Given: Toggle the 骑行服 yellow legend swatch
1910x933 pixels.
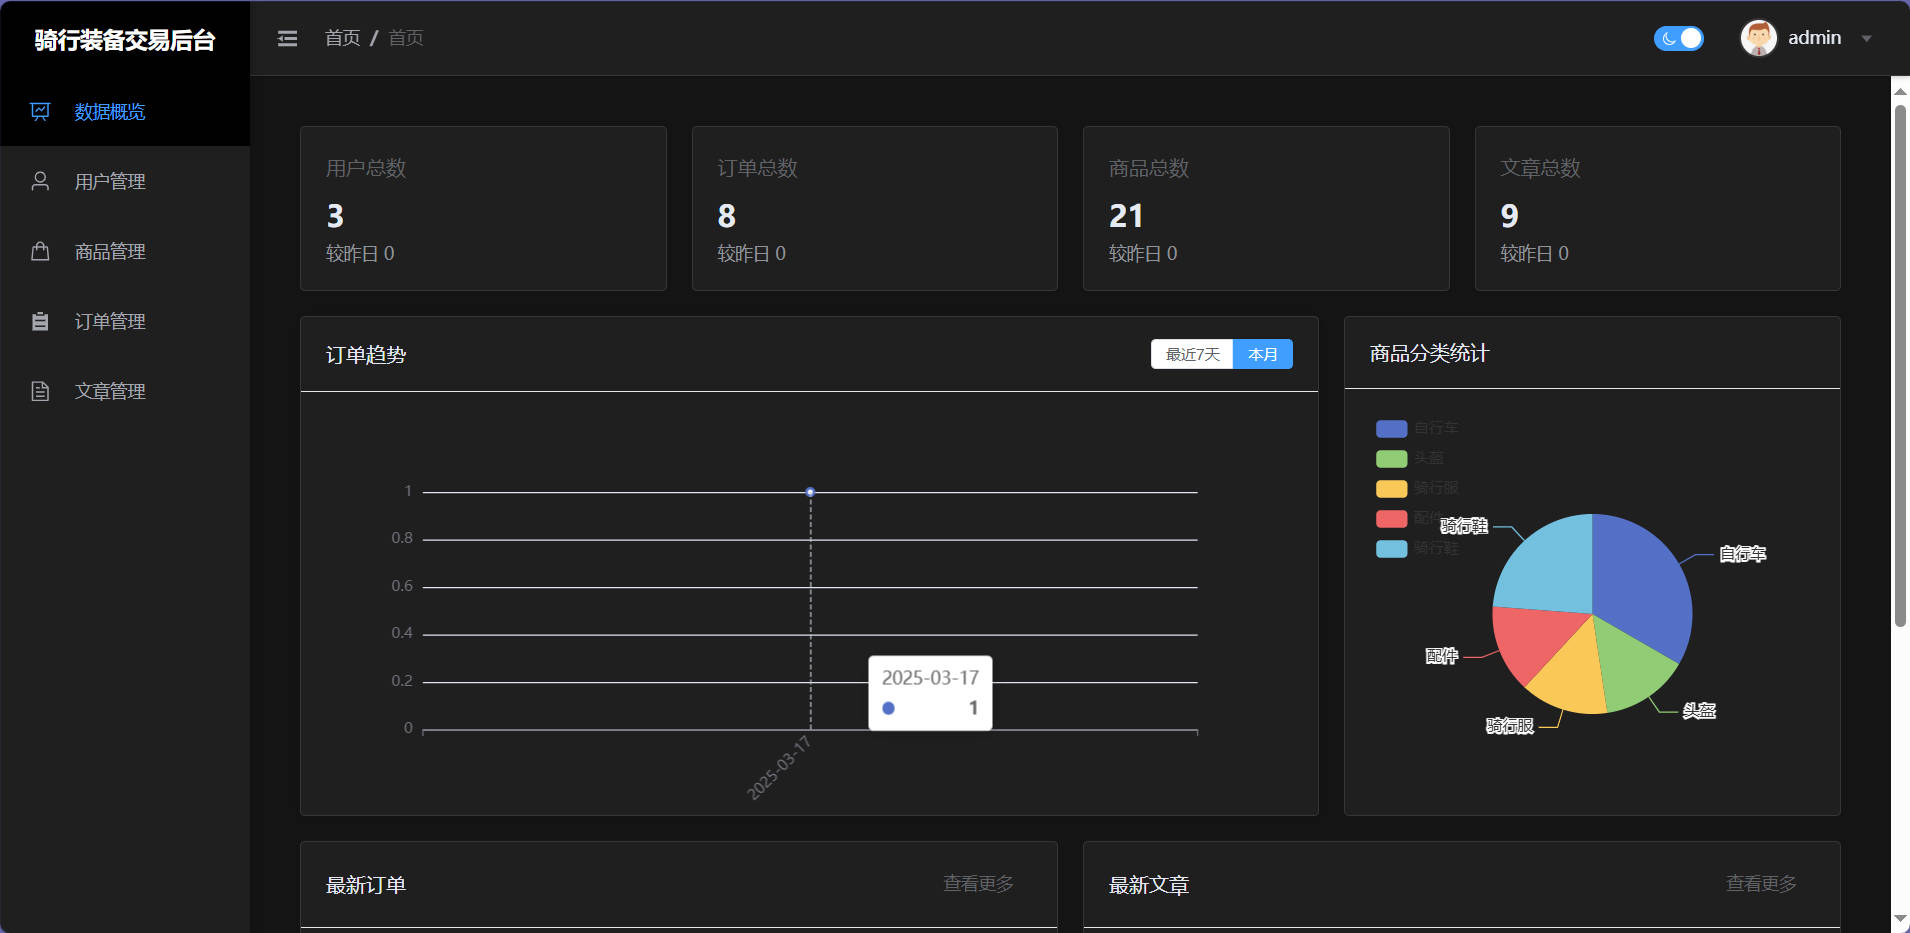Looking at the screenshot, I should point(1391,488).
